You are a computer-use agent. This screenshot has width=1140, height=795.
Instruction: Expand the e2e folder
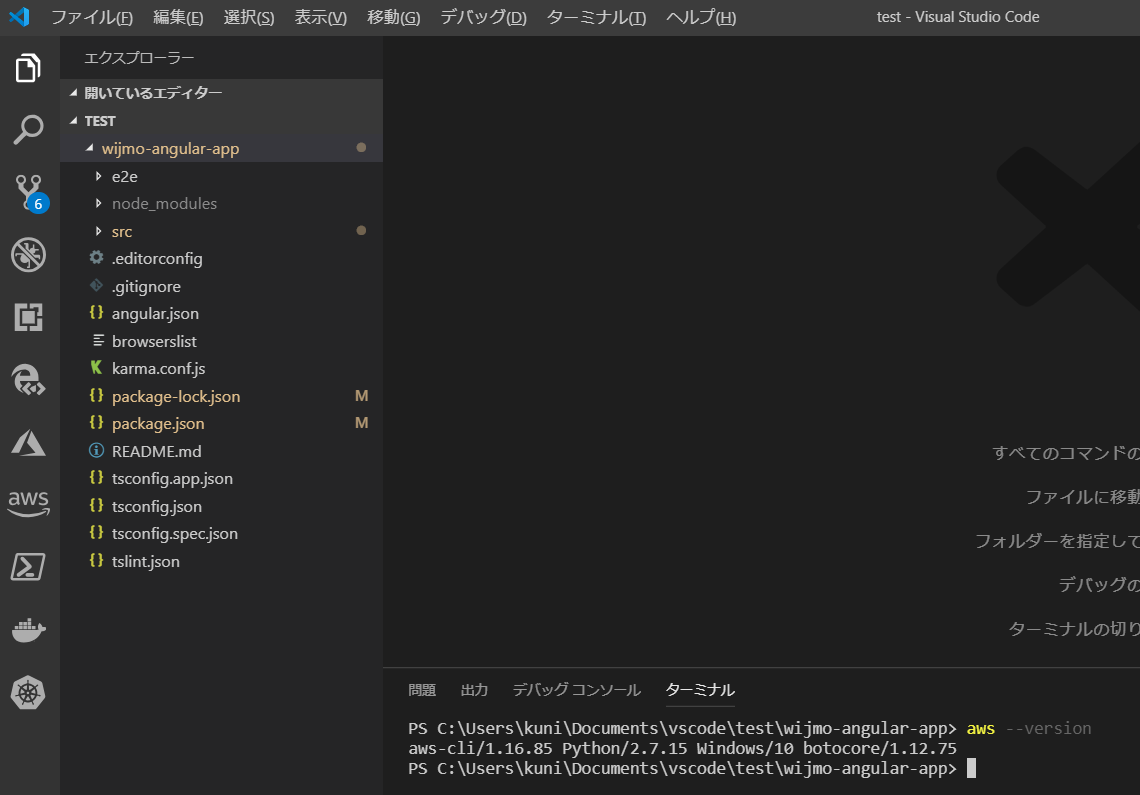(98, 176)
